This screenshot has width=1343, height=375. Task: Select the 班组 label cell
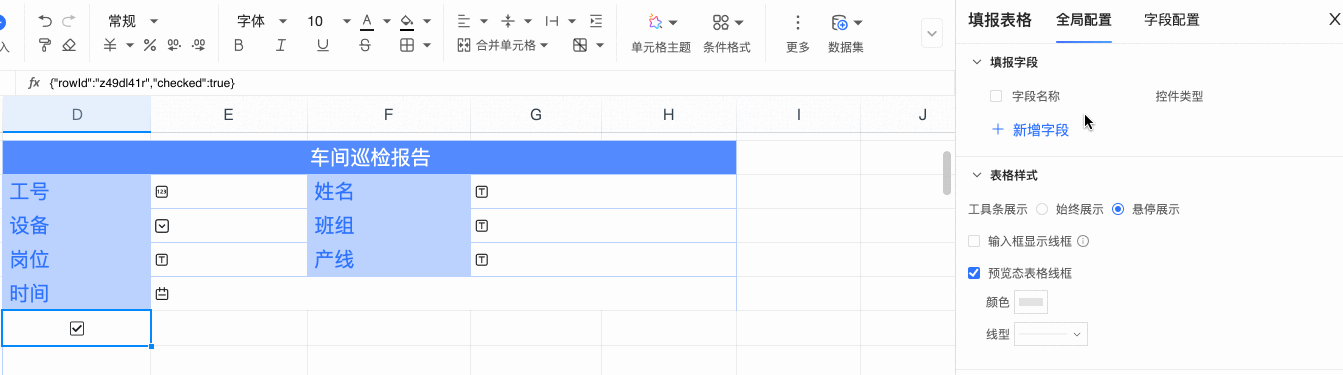click(x=389, y=226)
